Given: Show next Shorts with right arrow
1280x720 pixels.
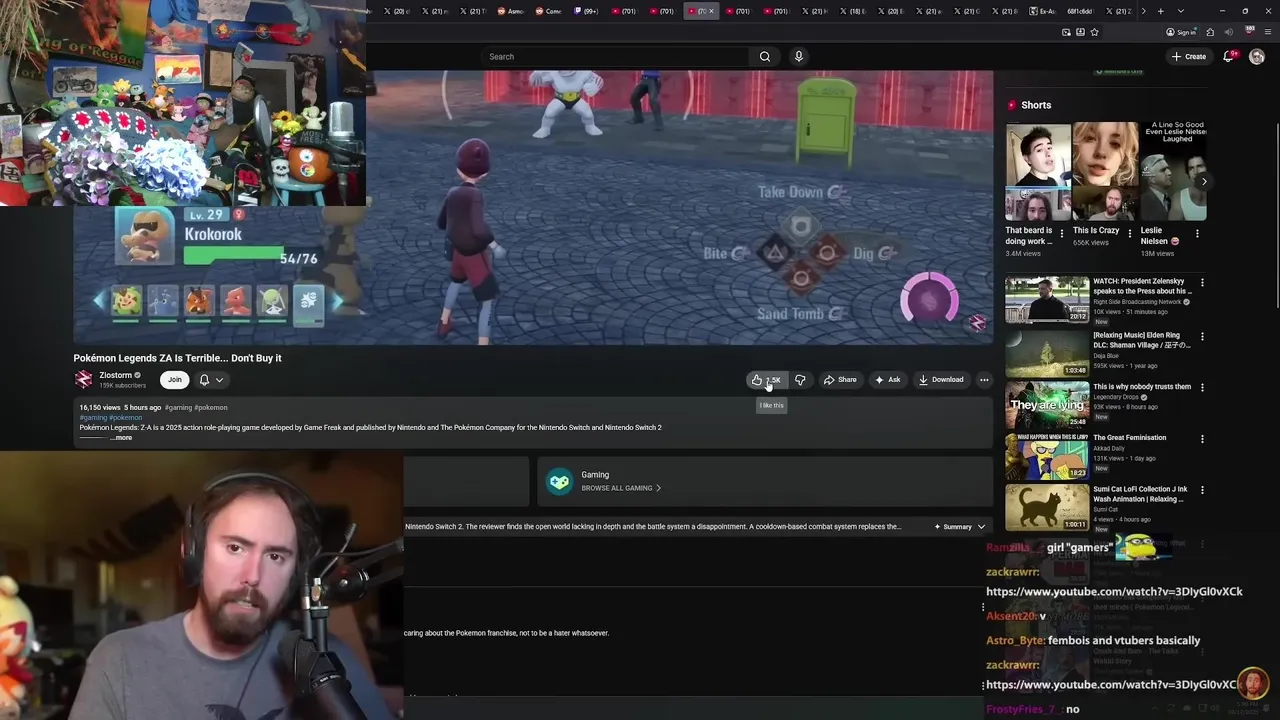Looking at the screenshot, I should (1203, 181).
